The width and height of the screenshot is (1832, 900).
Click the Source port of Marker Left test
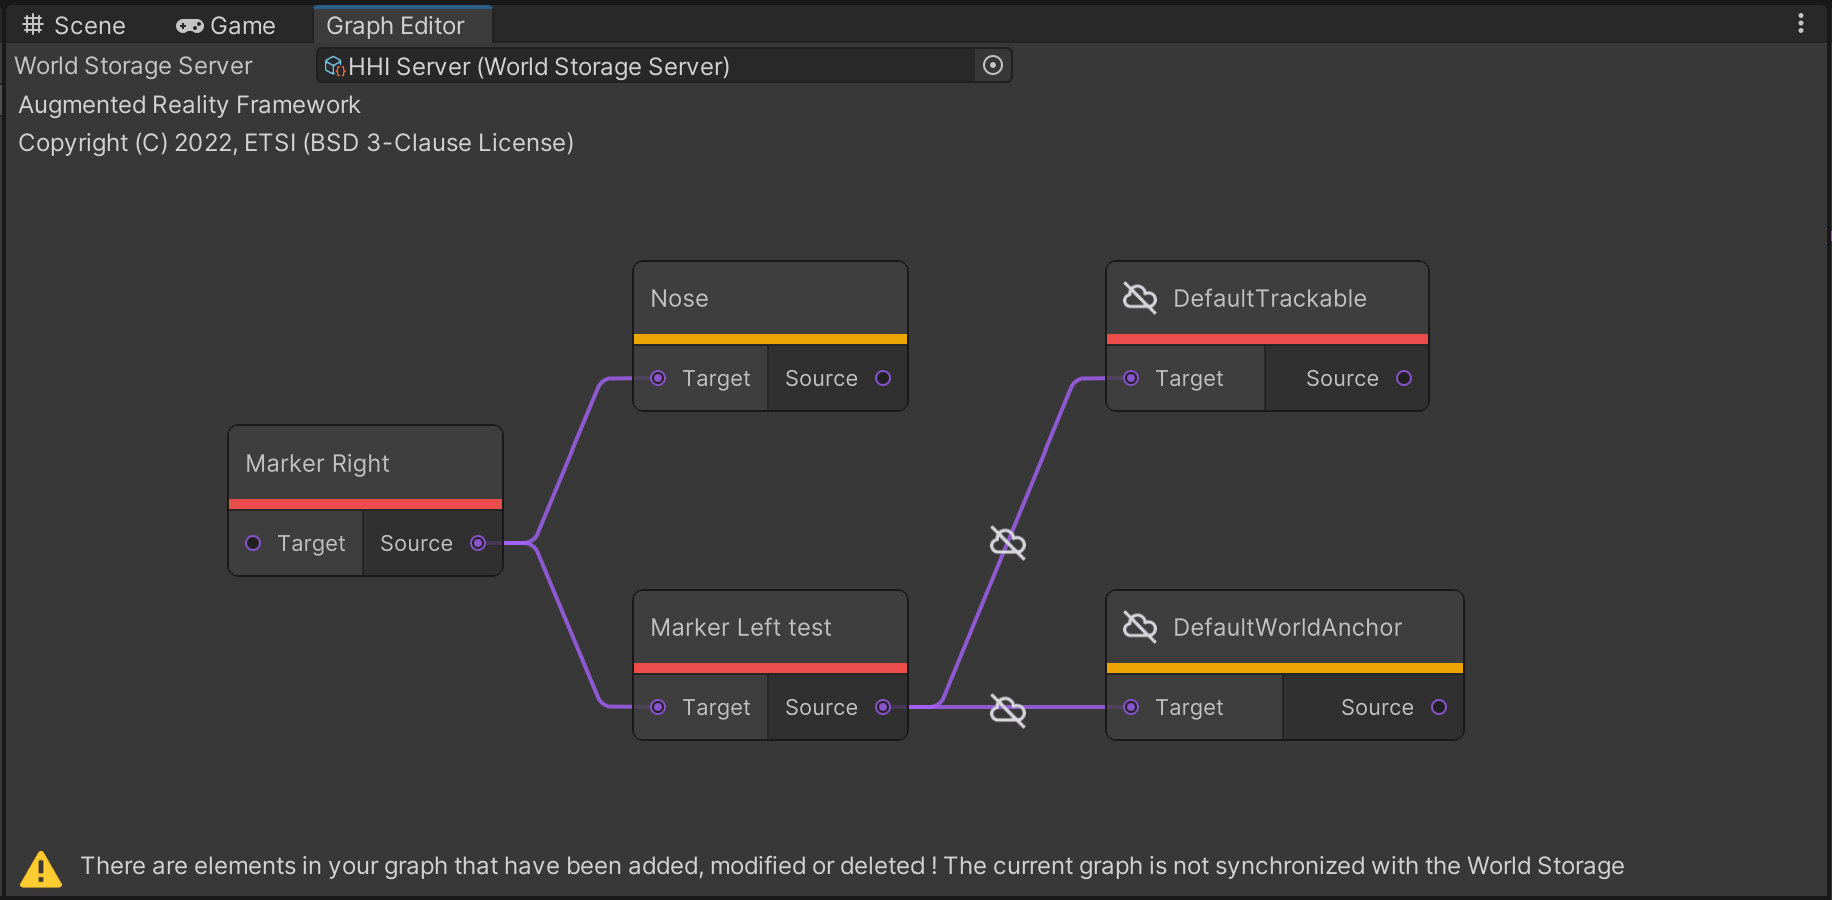point(883,707)
